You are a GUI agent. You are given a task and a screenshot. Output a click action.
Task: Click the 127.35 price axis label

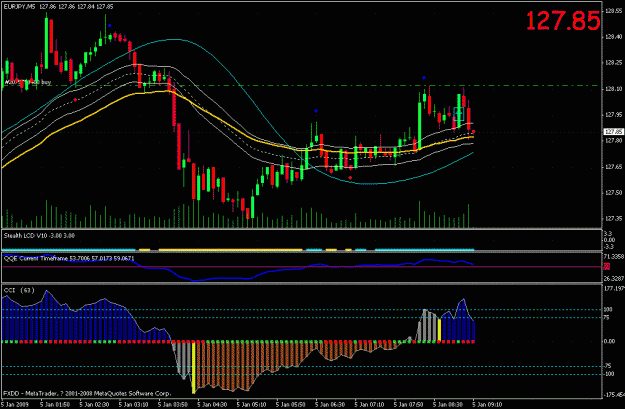614,218
